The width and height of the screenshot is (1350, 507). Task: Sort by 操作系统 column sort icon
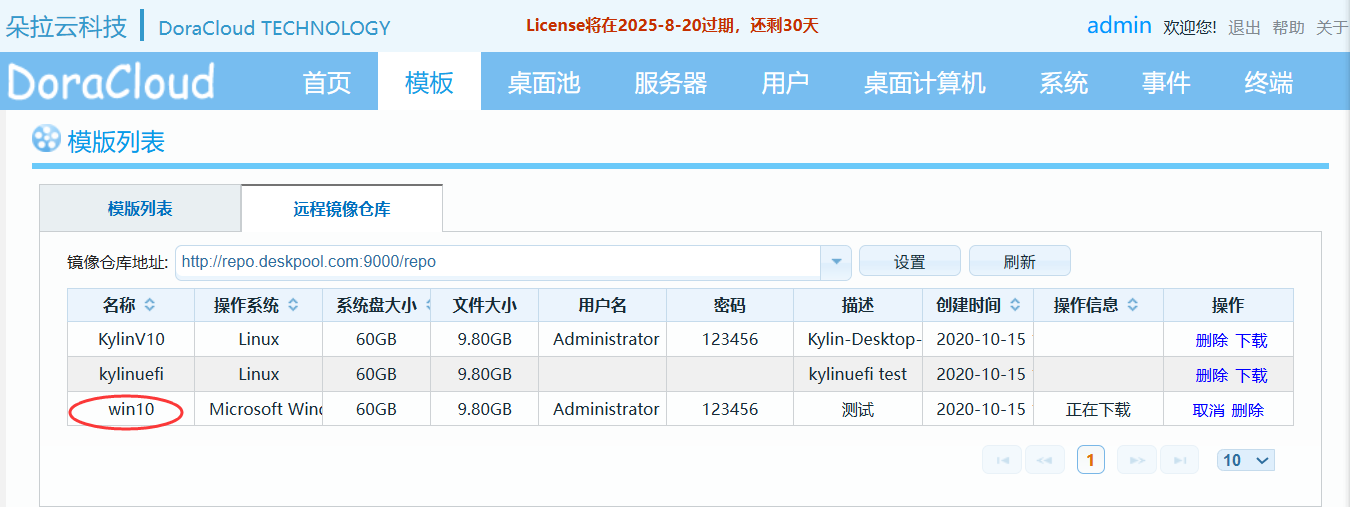click(292, 305)
